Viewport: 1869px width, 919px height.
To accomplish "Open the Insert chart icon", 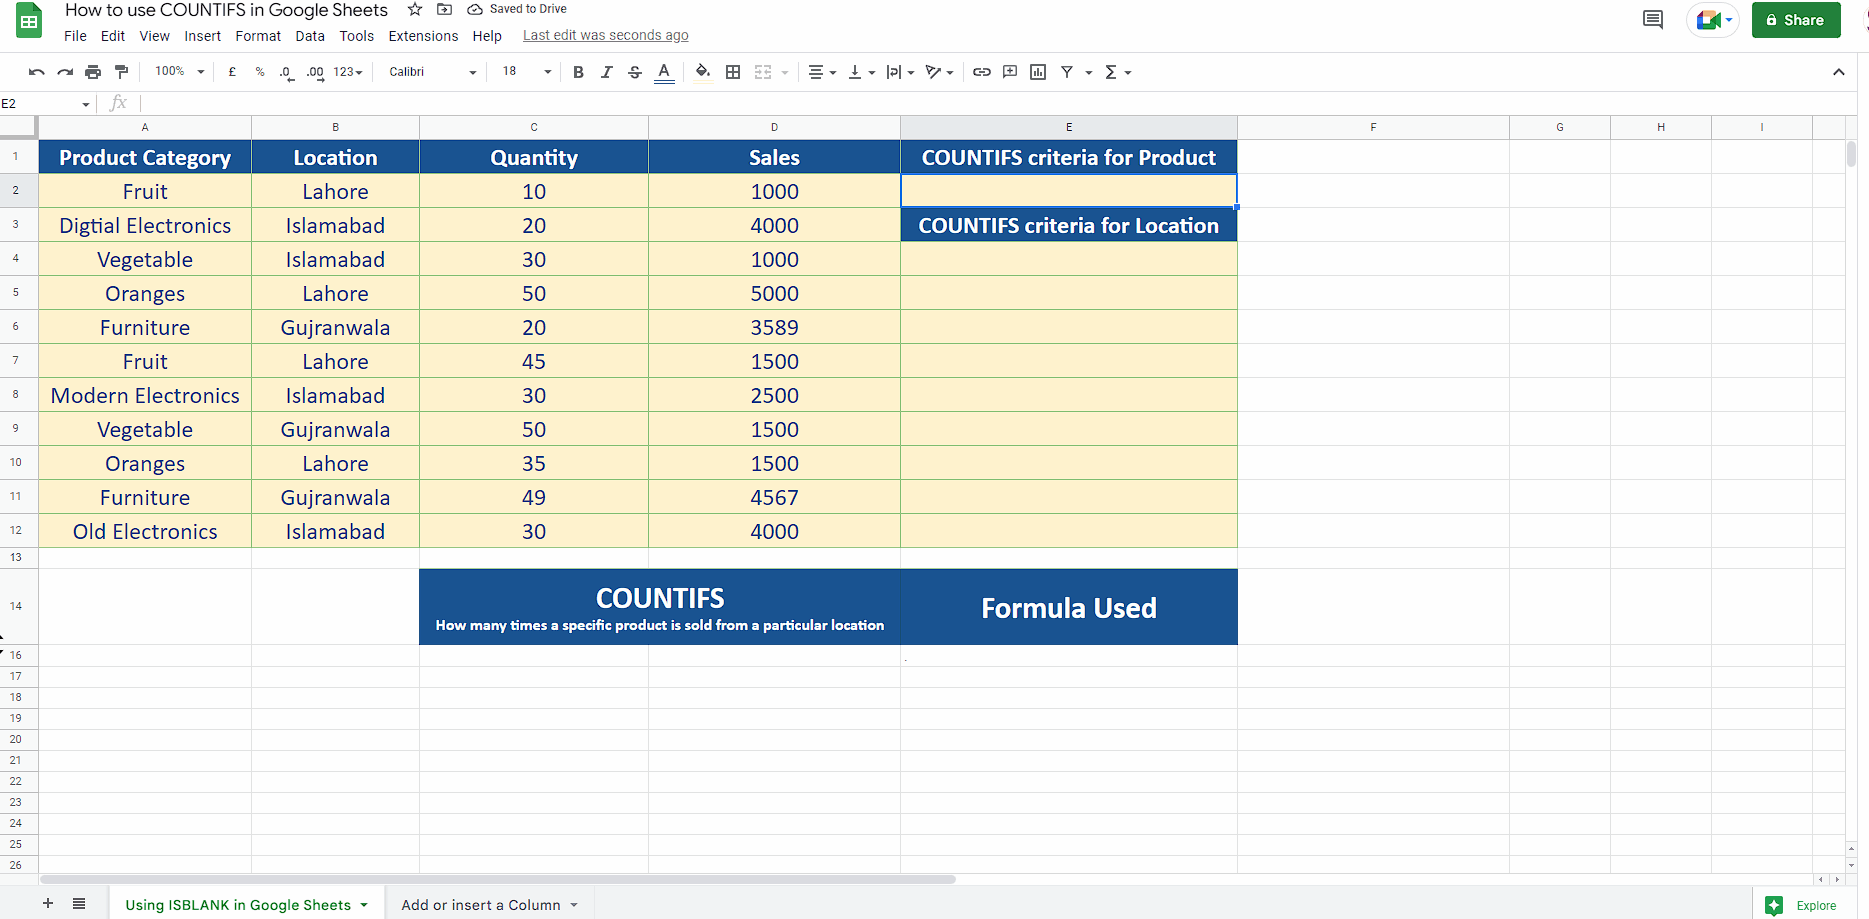I will tap(1037, 71).
